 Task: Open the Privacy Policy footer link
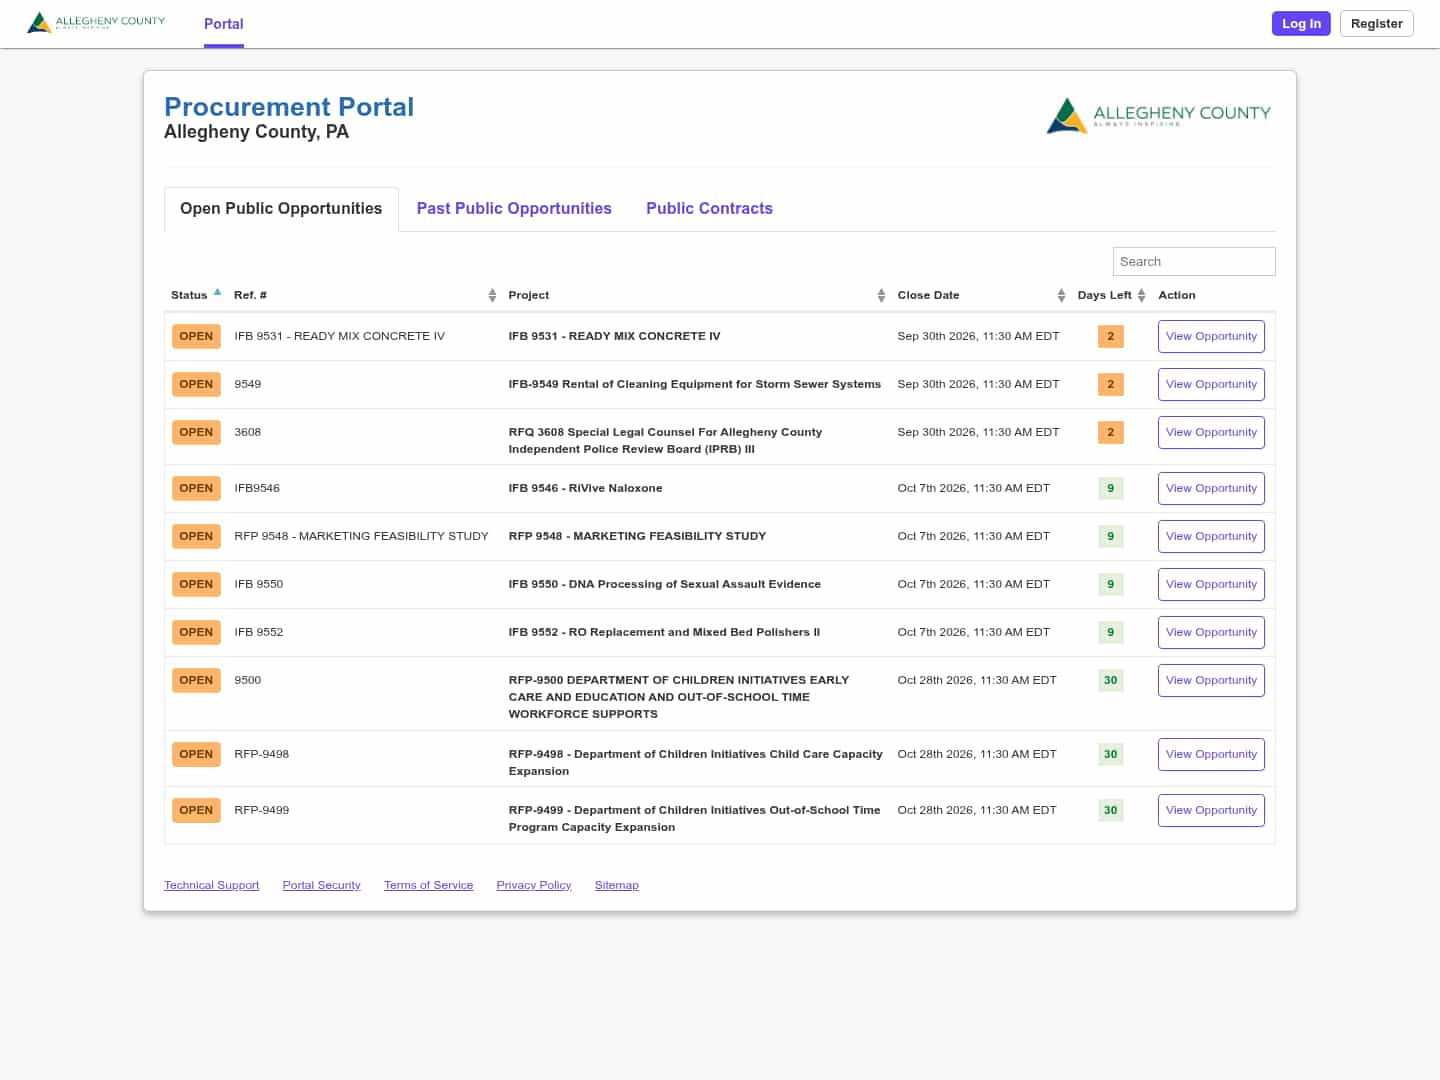[x=534, y=885]
